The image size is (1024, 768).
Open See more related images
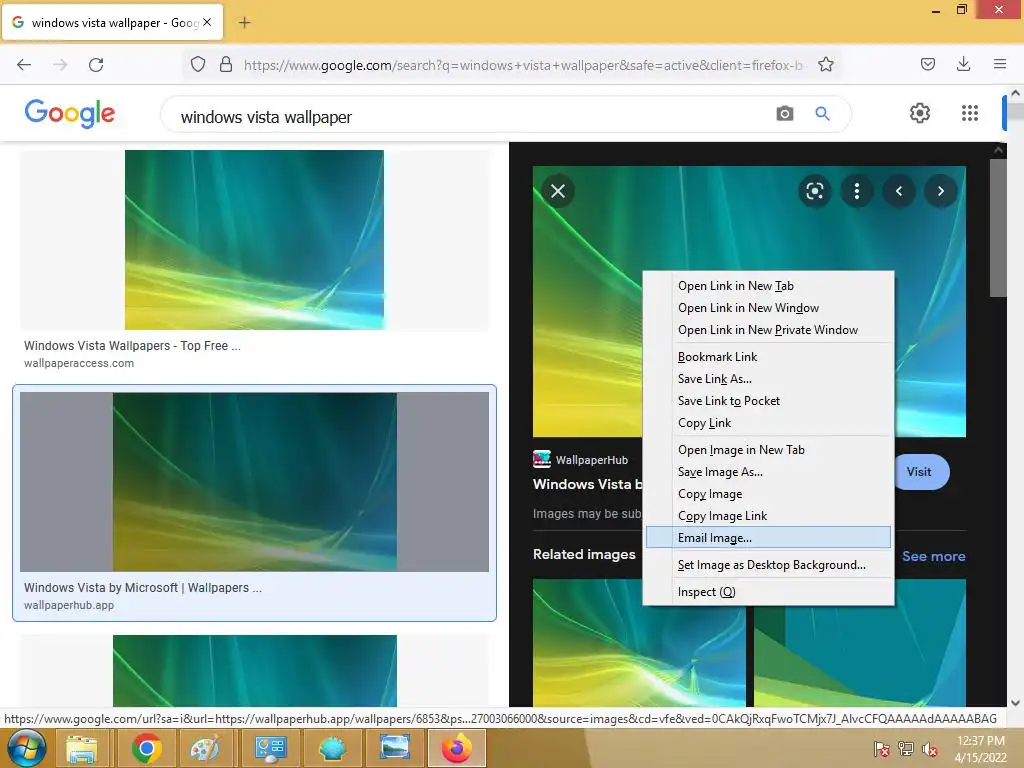click(933, 556)
